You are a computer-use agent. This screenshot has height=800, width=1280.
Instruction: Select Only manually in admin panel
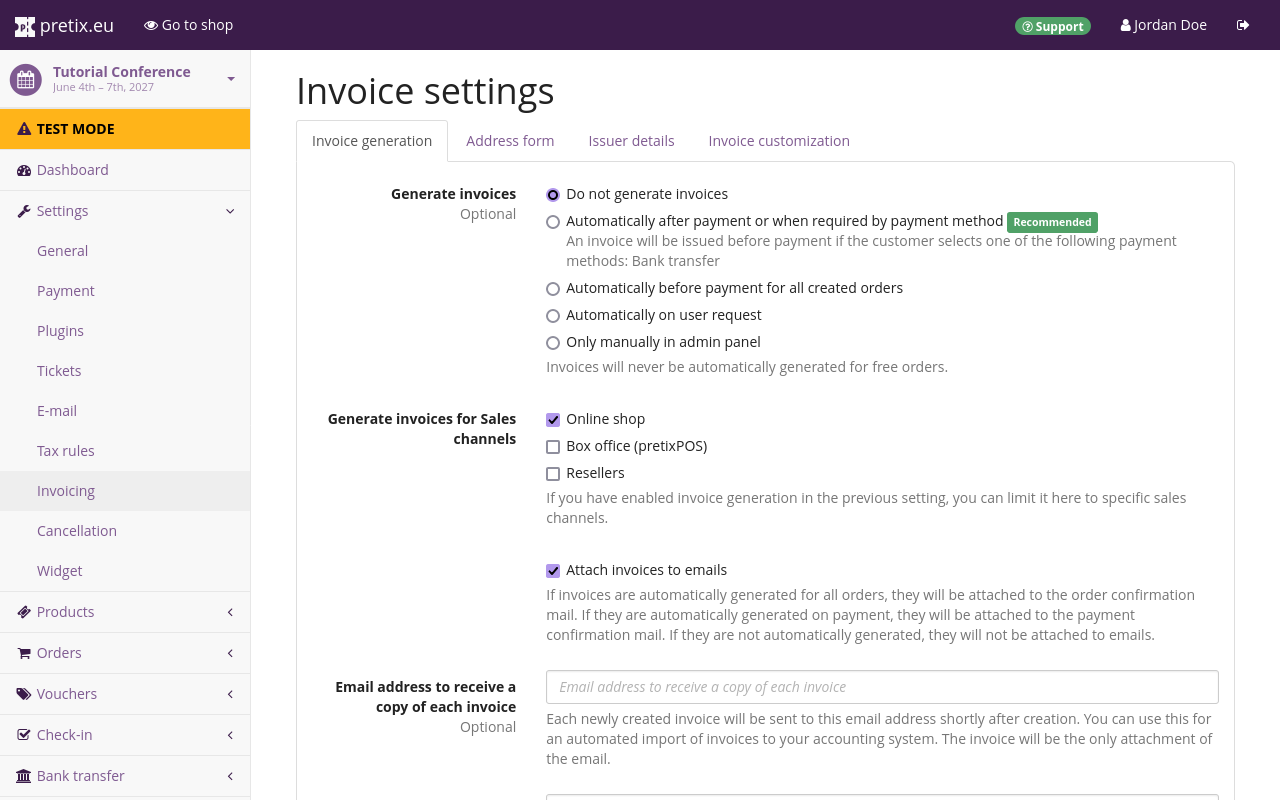click(553, 343)
